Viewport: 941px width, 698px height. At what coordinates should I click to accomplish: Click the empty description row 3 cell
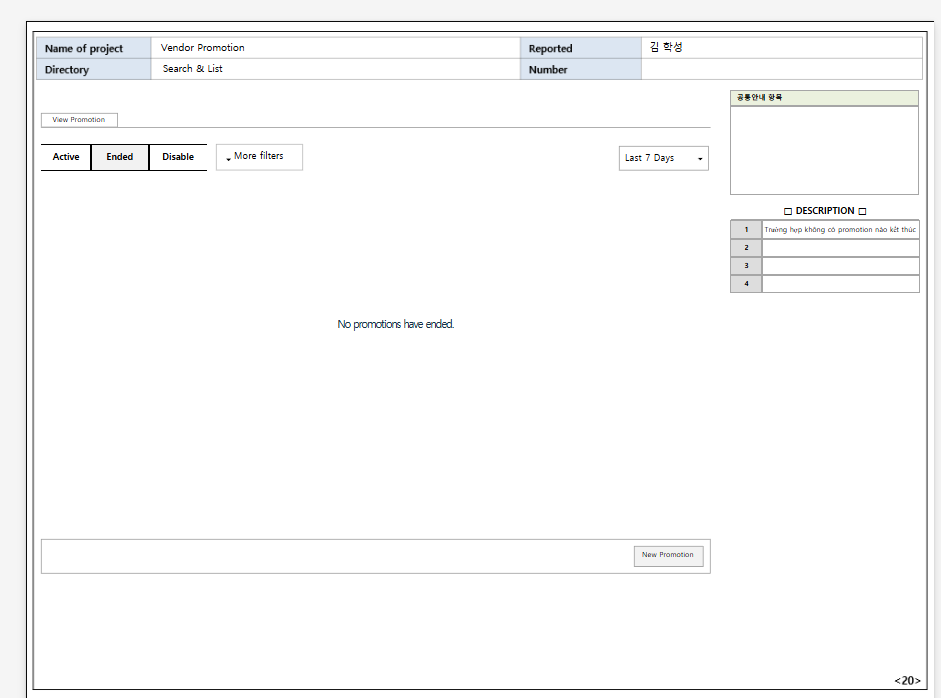(x=840, y=266)
